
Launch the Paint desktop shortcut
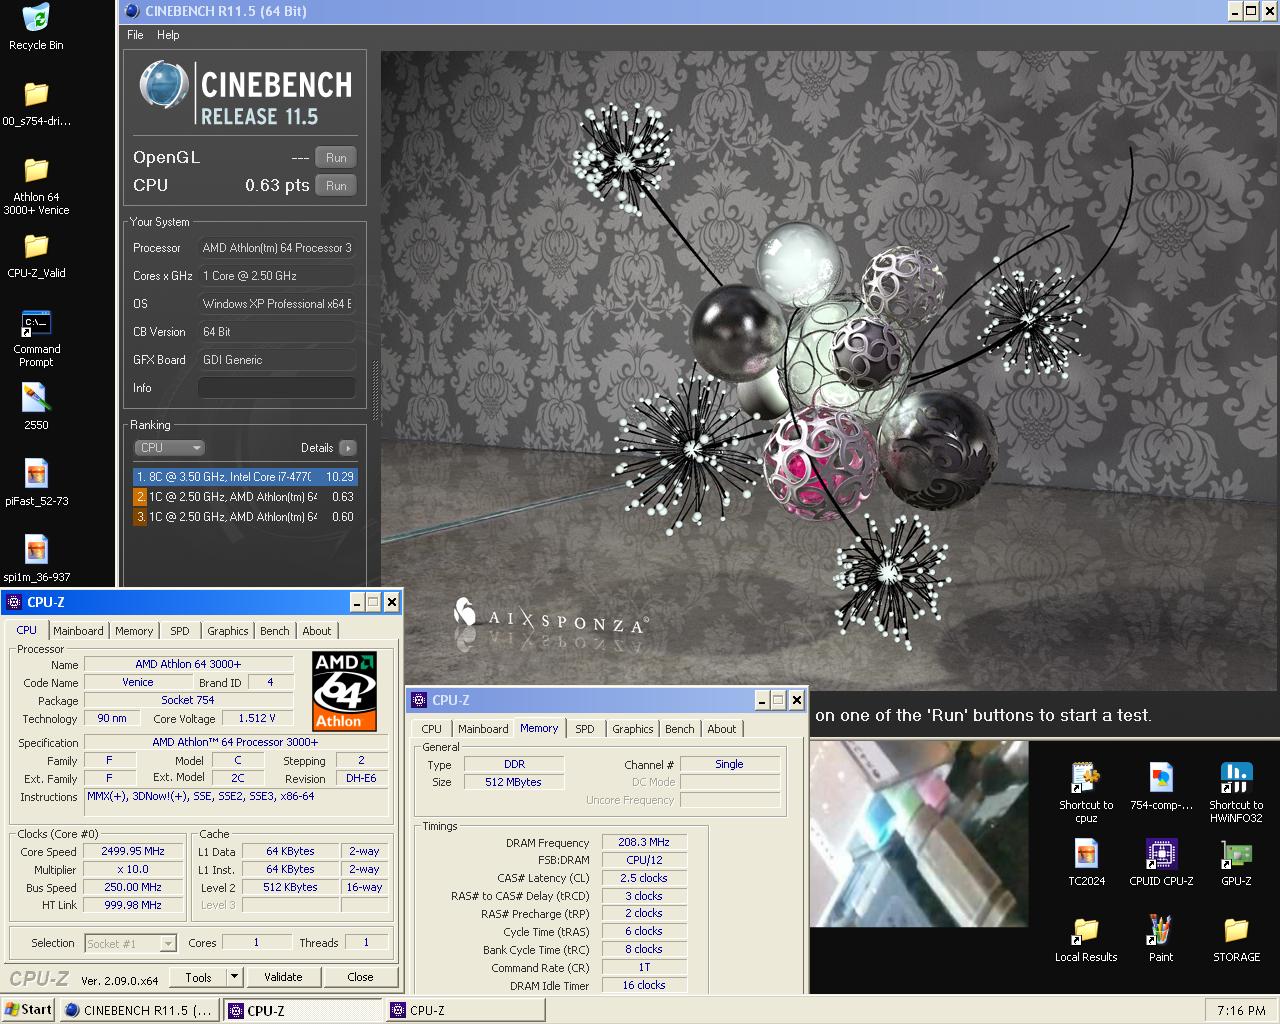(x=1161, y=930)
